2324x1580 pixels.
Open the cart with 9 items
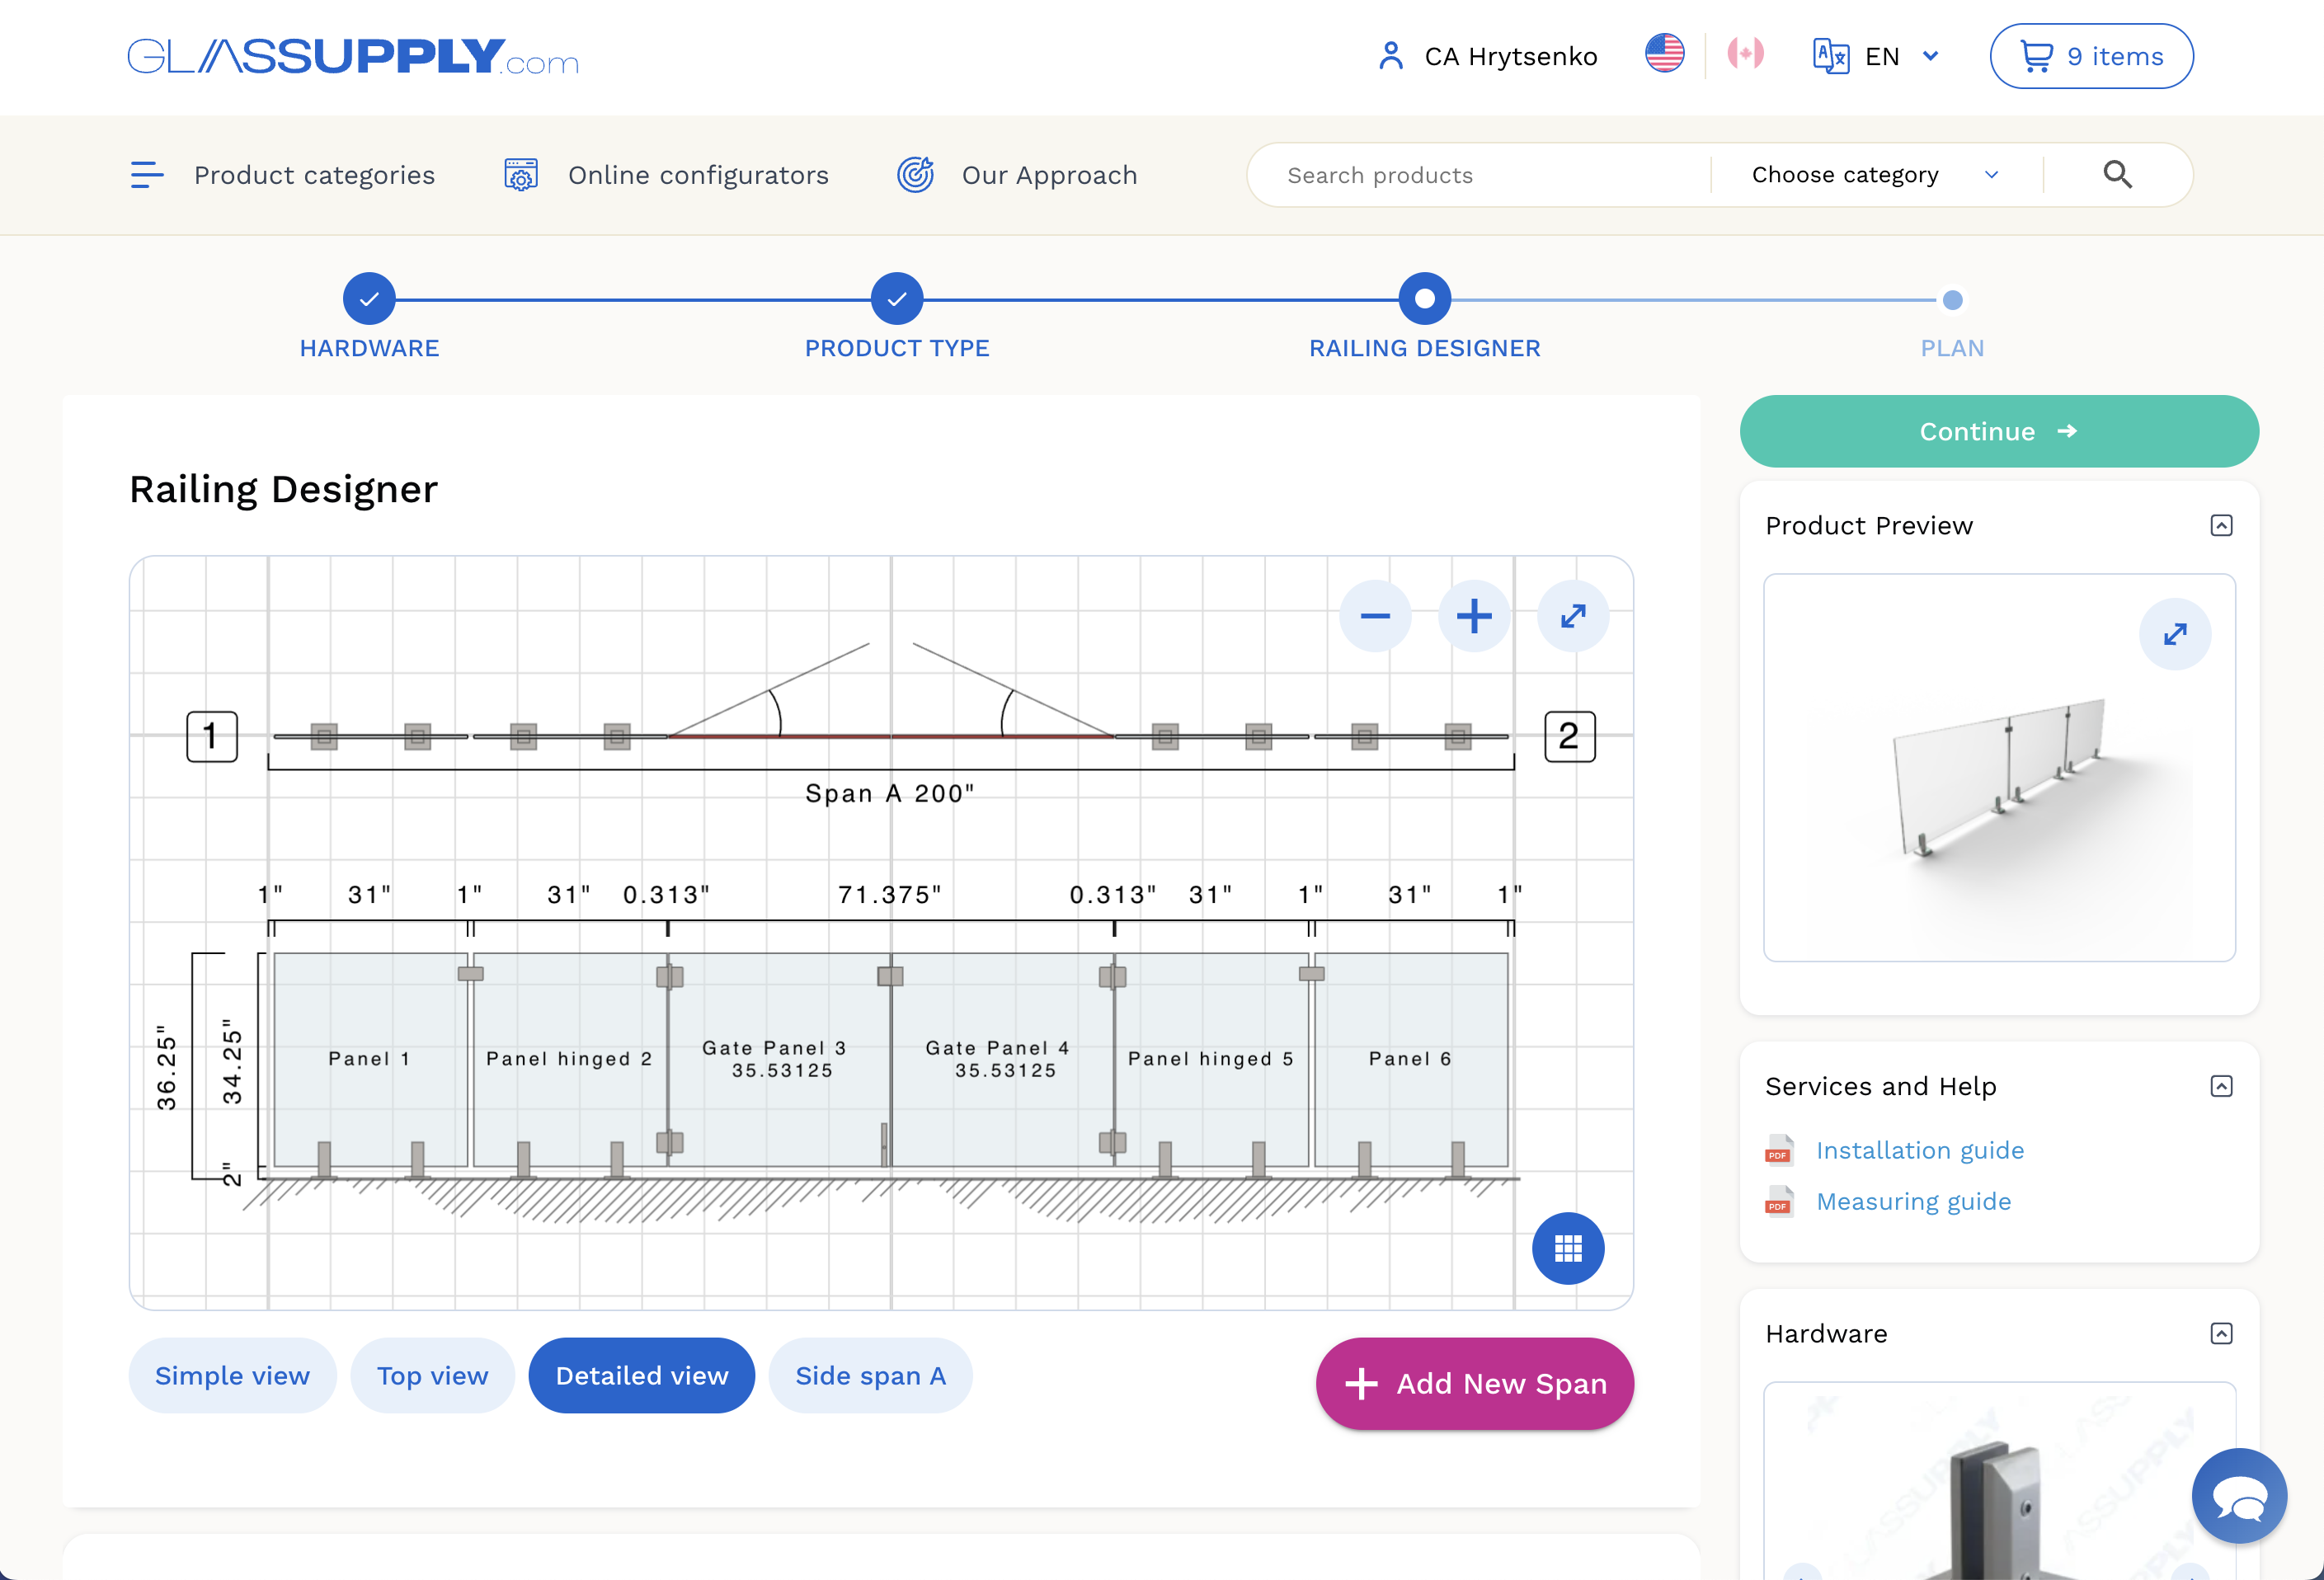tap(2091, 56)
